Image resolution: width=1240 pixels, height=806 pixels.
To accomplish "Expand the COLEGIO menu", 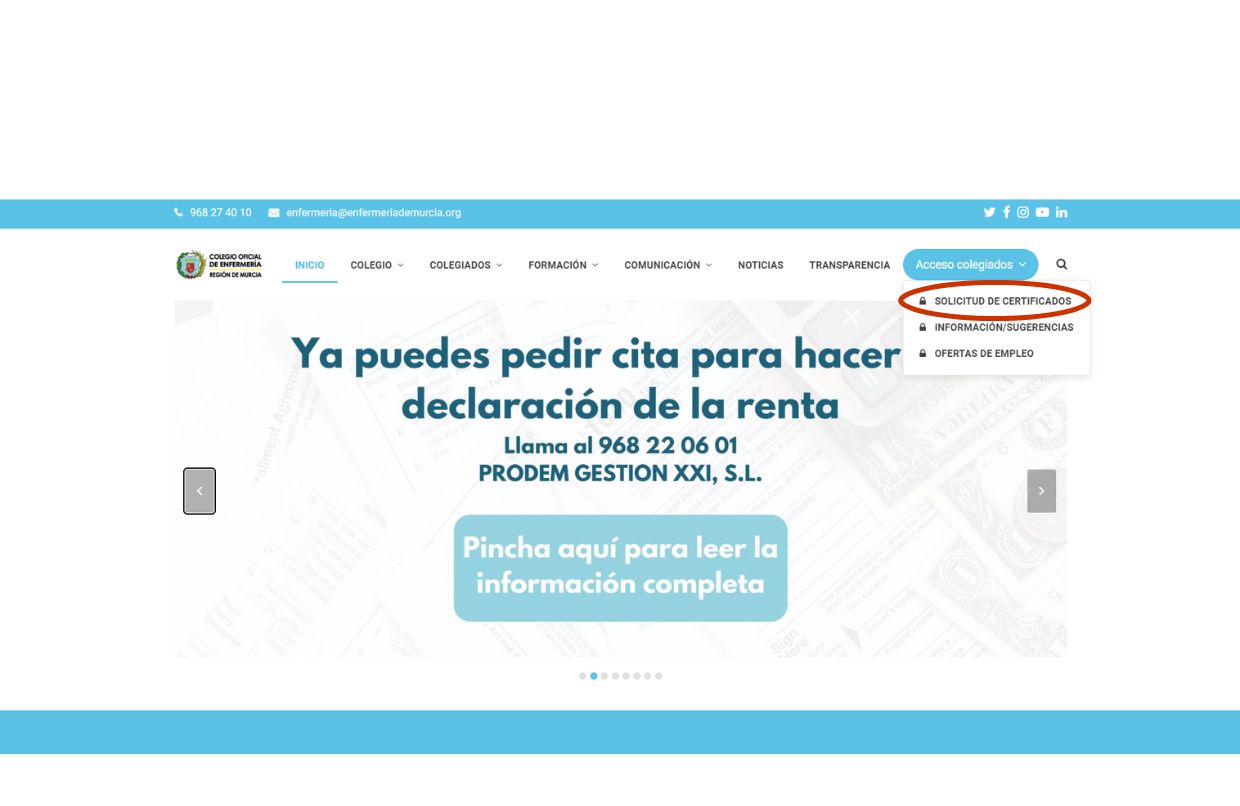I will 377,265.
